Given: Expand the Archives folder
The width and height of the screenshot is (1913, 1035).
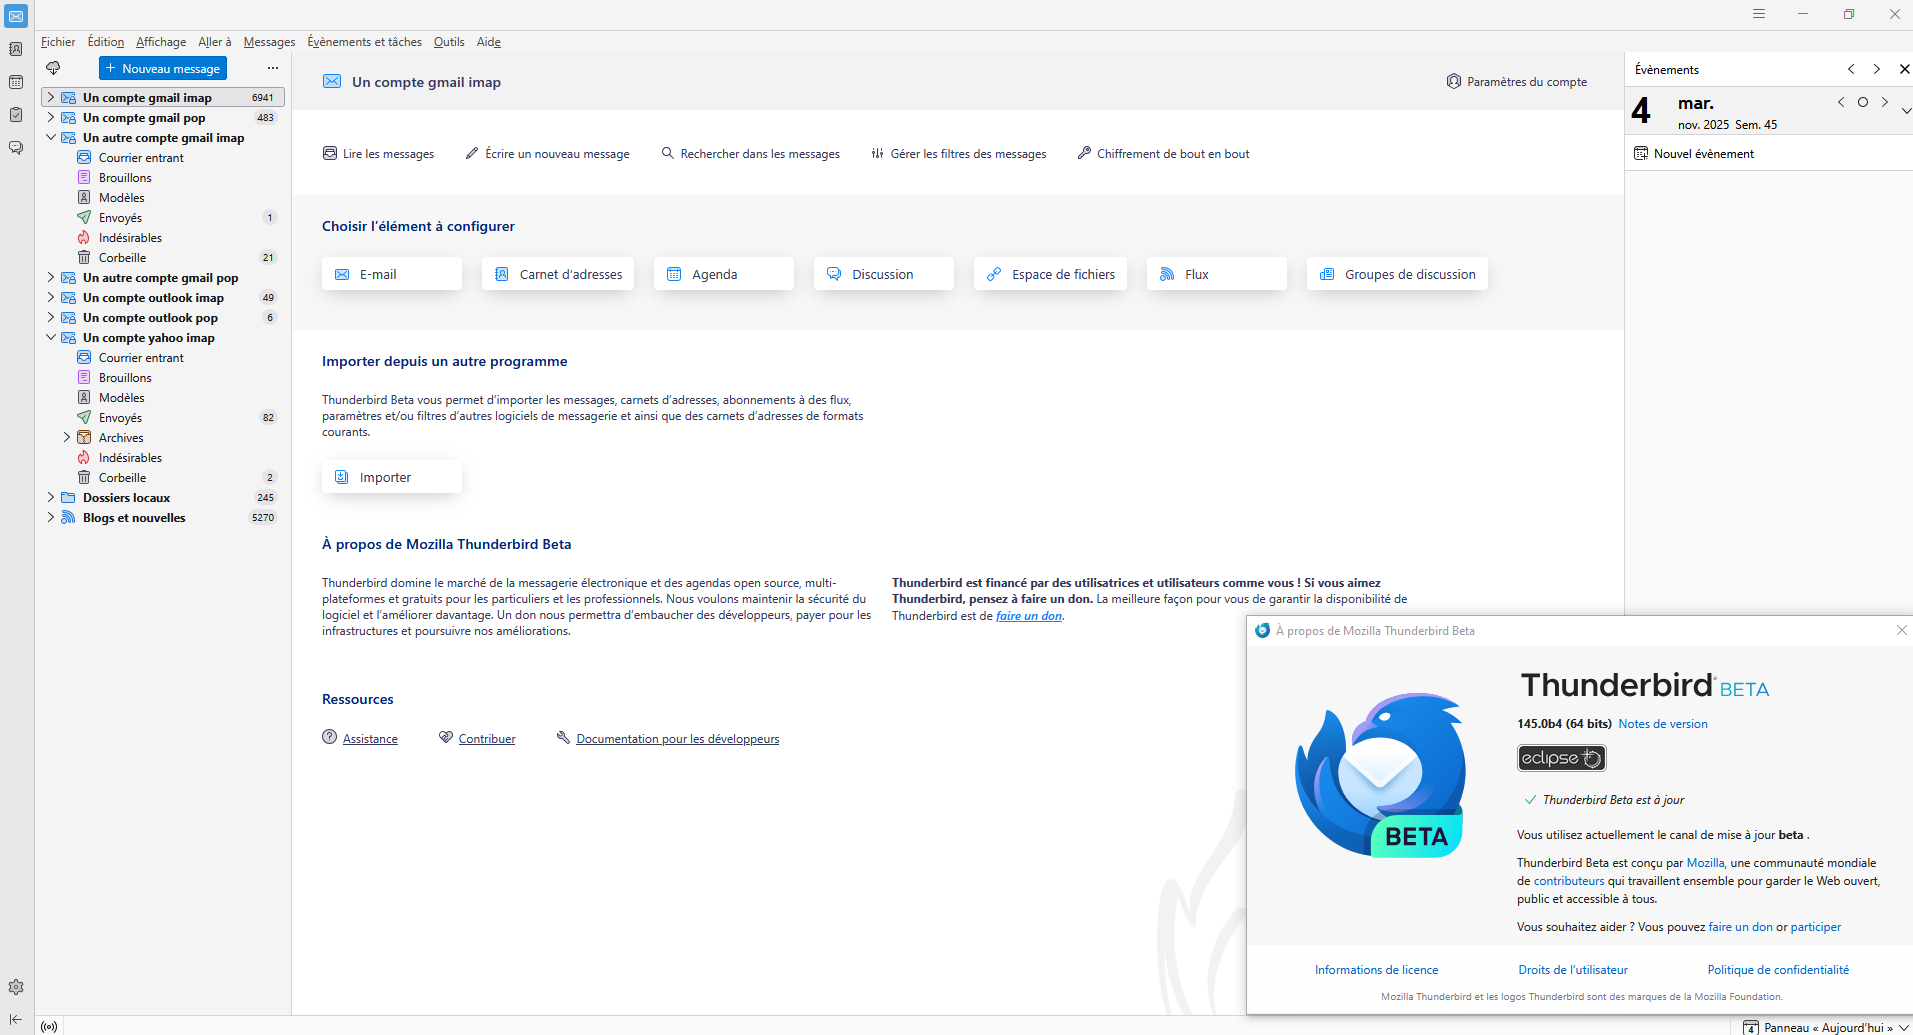Looking at the screenshot, I should pyautogui.click(x=67, y=437).
